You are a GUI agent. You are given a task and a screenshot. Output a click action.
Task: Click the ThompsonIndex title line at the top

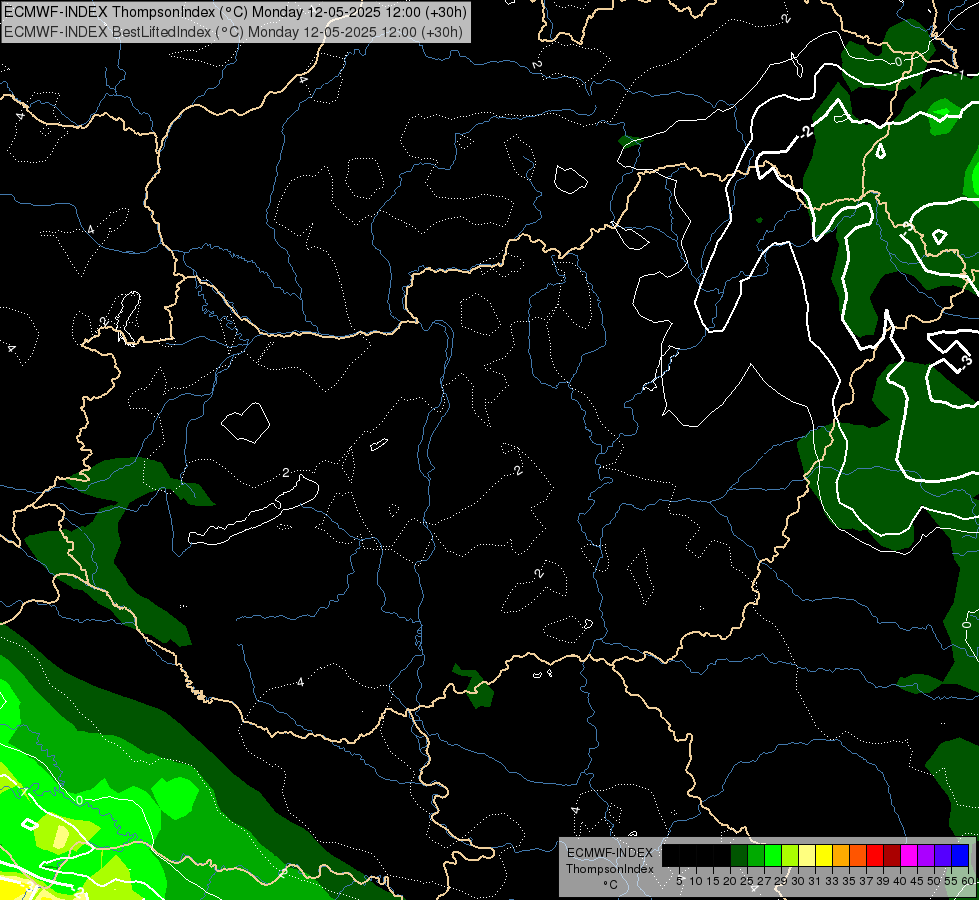click(235, 11)
